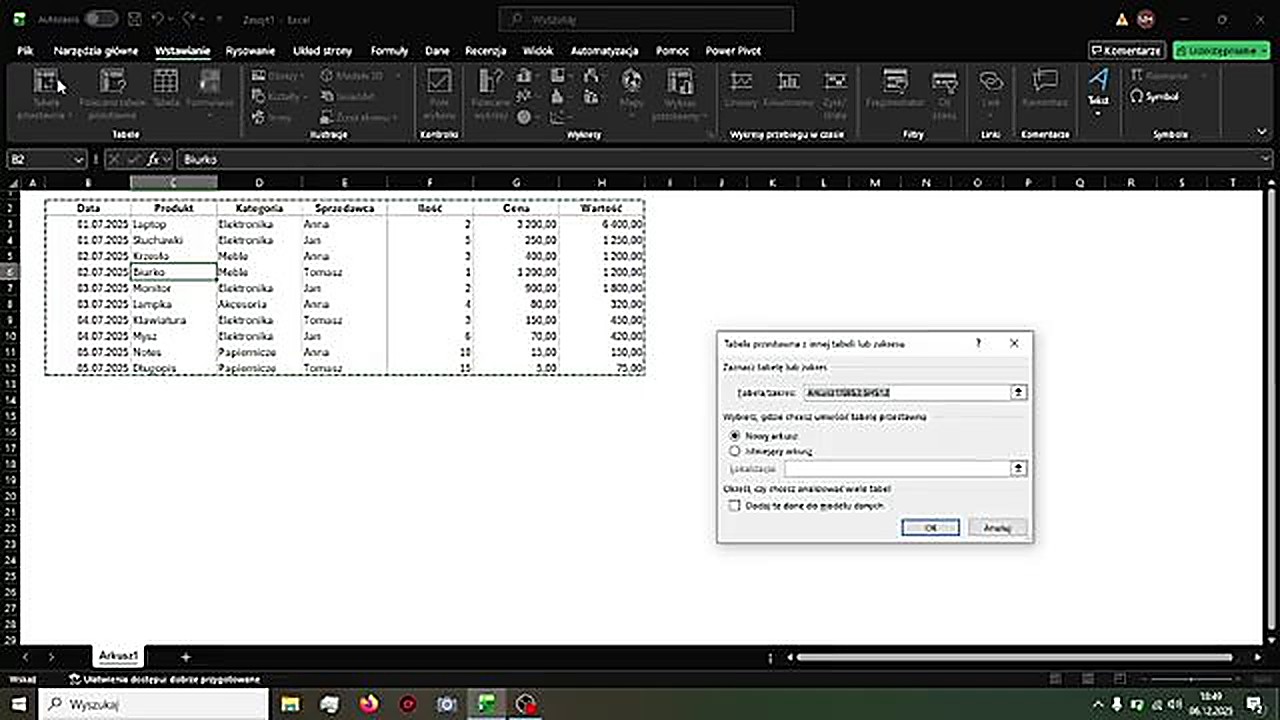Click the Polecane tabele przestawne icon
The width and height of the screenshot is (1280, 720).
[112, 82]
